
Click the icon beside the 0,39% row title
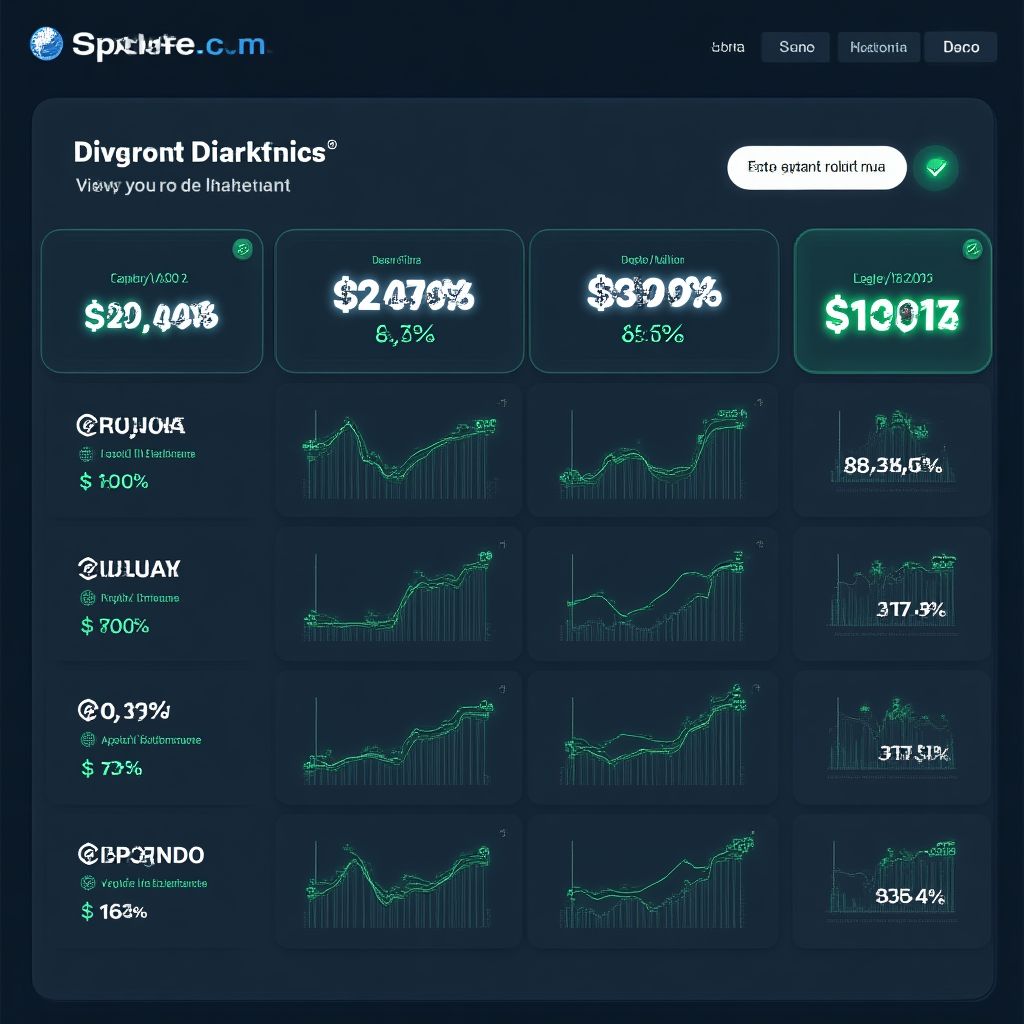[x=86, y=711]
